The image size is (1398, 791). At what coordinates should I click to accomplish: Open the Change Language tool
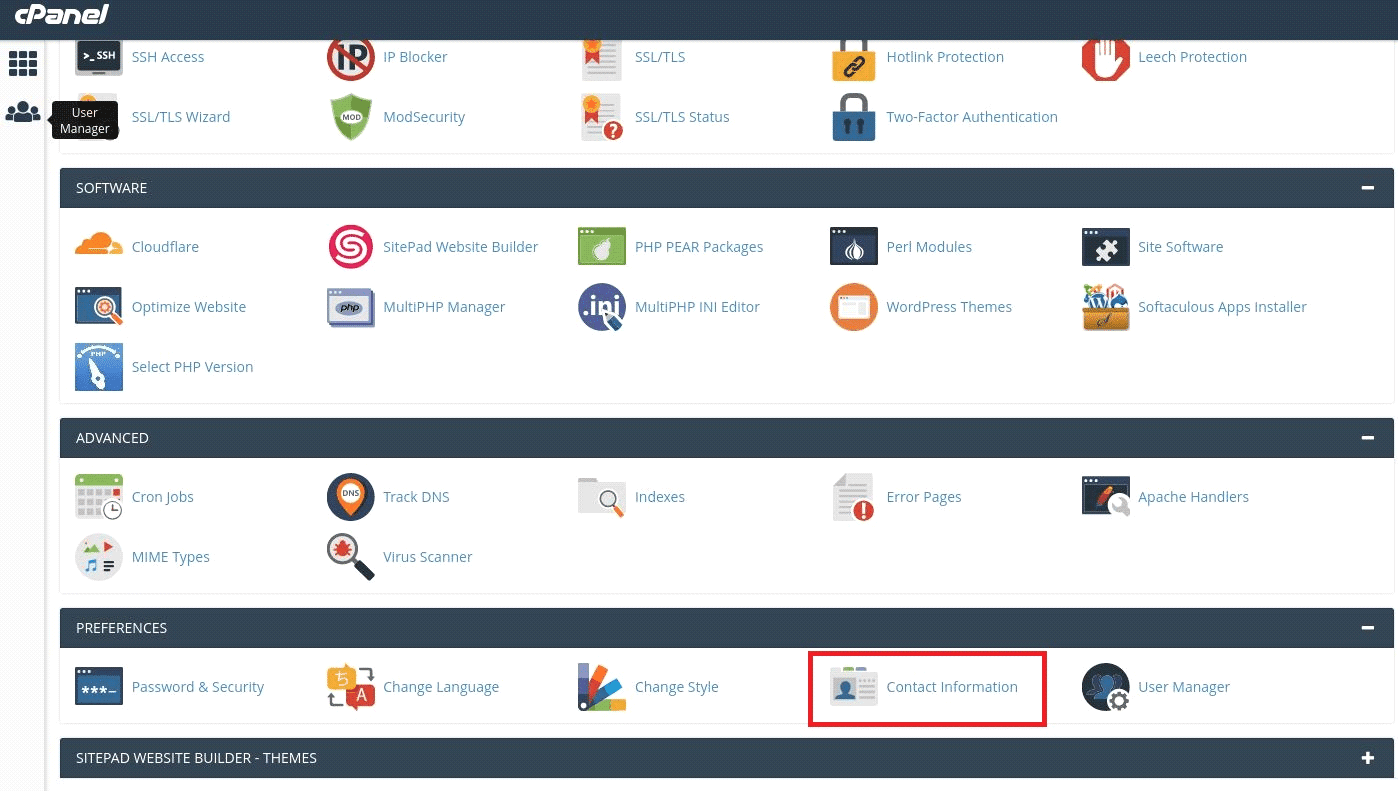pyautogui.click(x=441, y=686)
